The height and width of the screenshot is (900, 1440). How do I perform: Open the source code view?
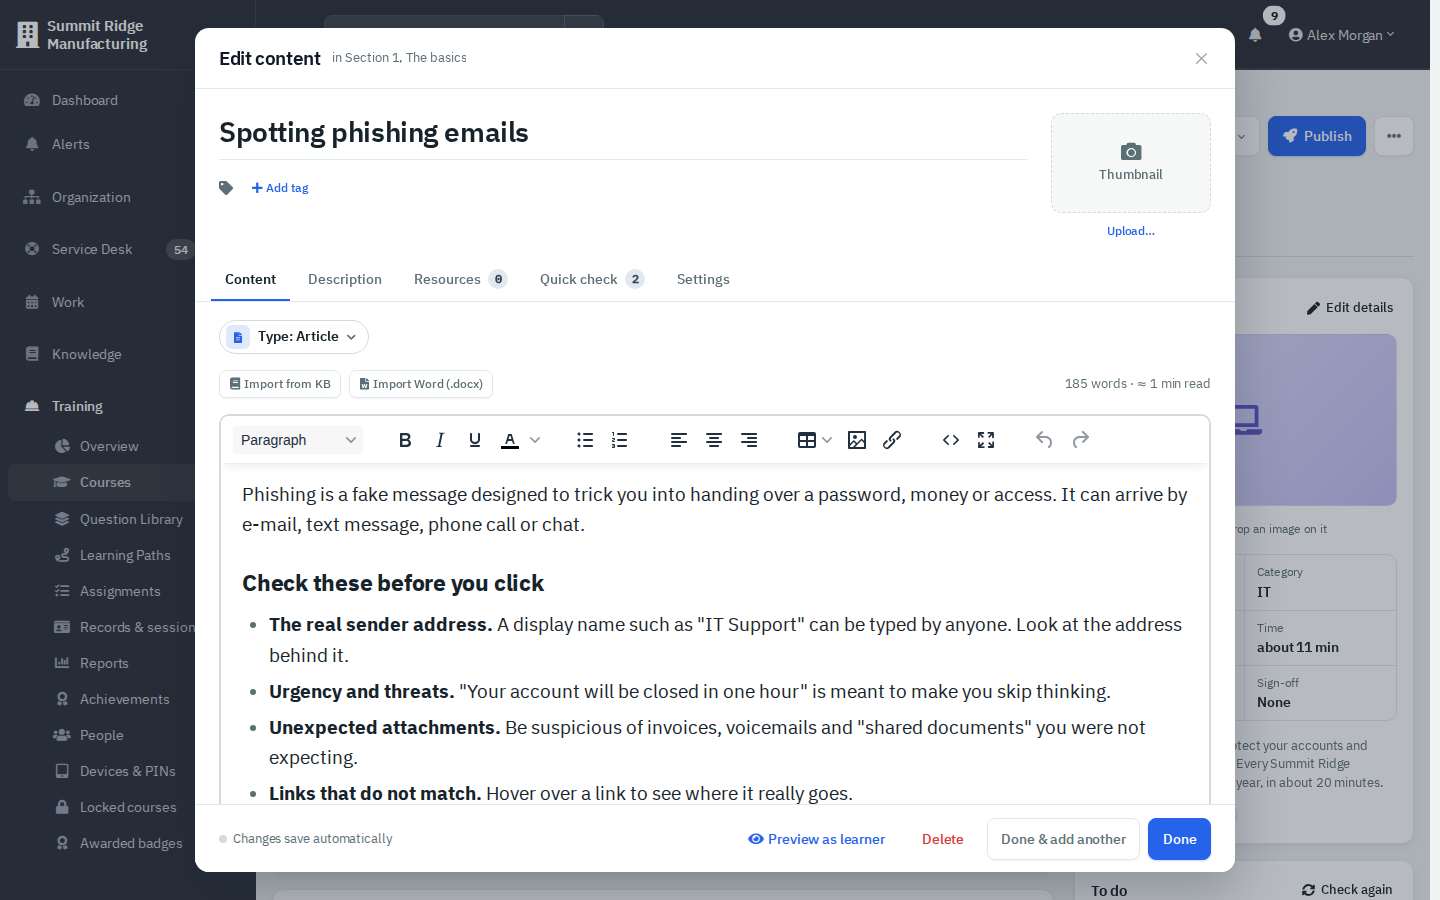click(x=951, y=440)
